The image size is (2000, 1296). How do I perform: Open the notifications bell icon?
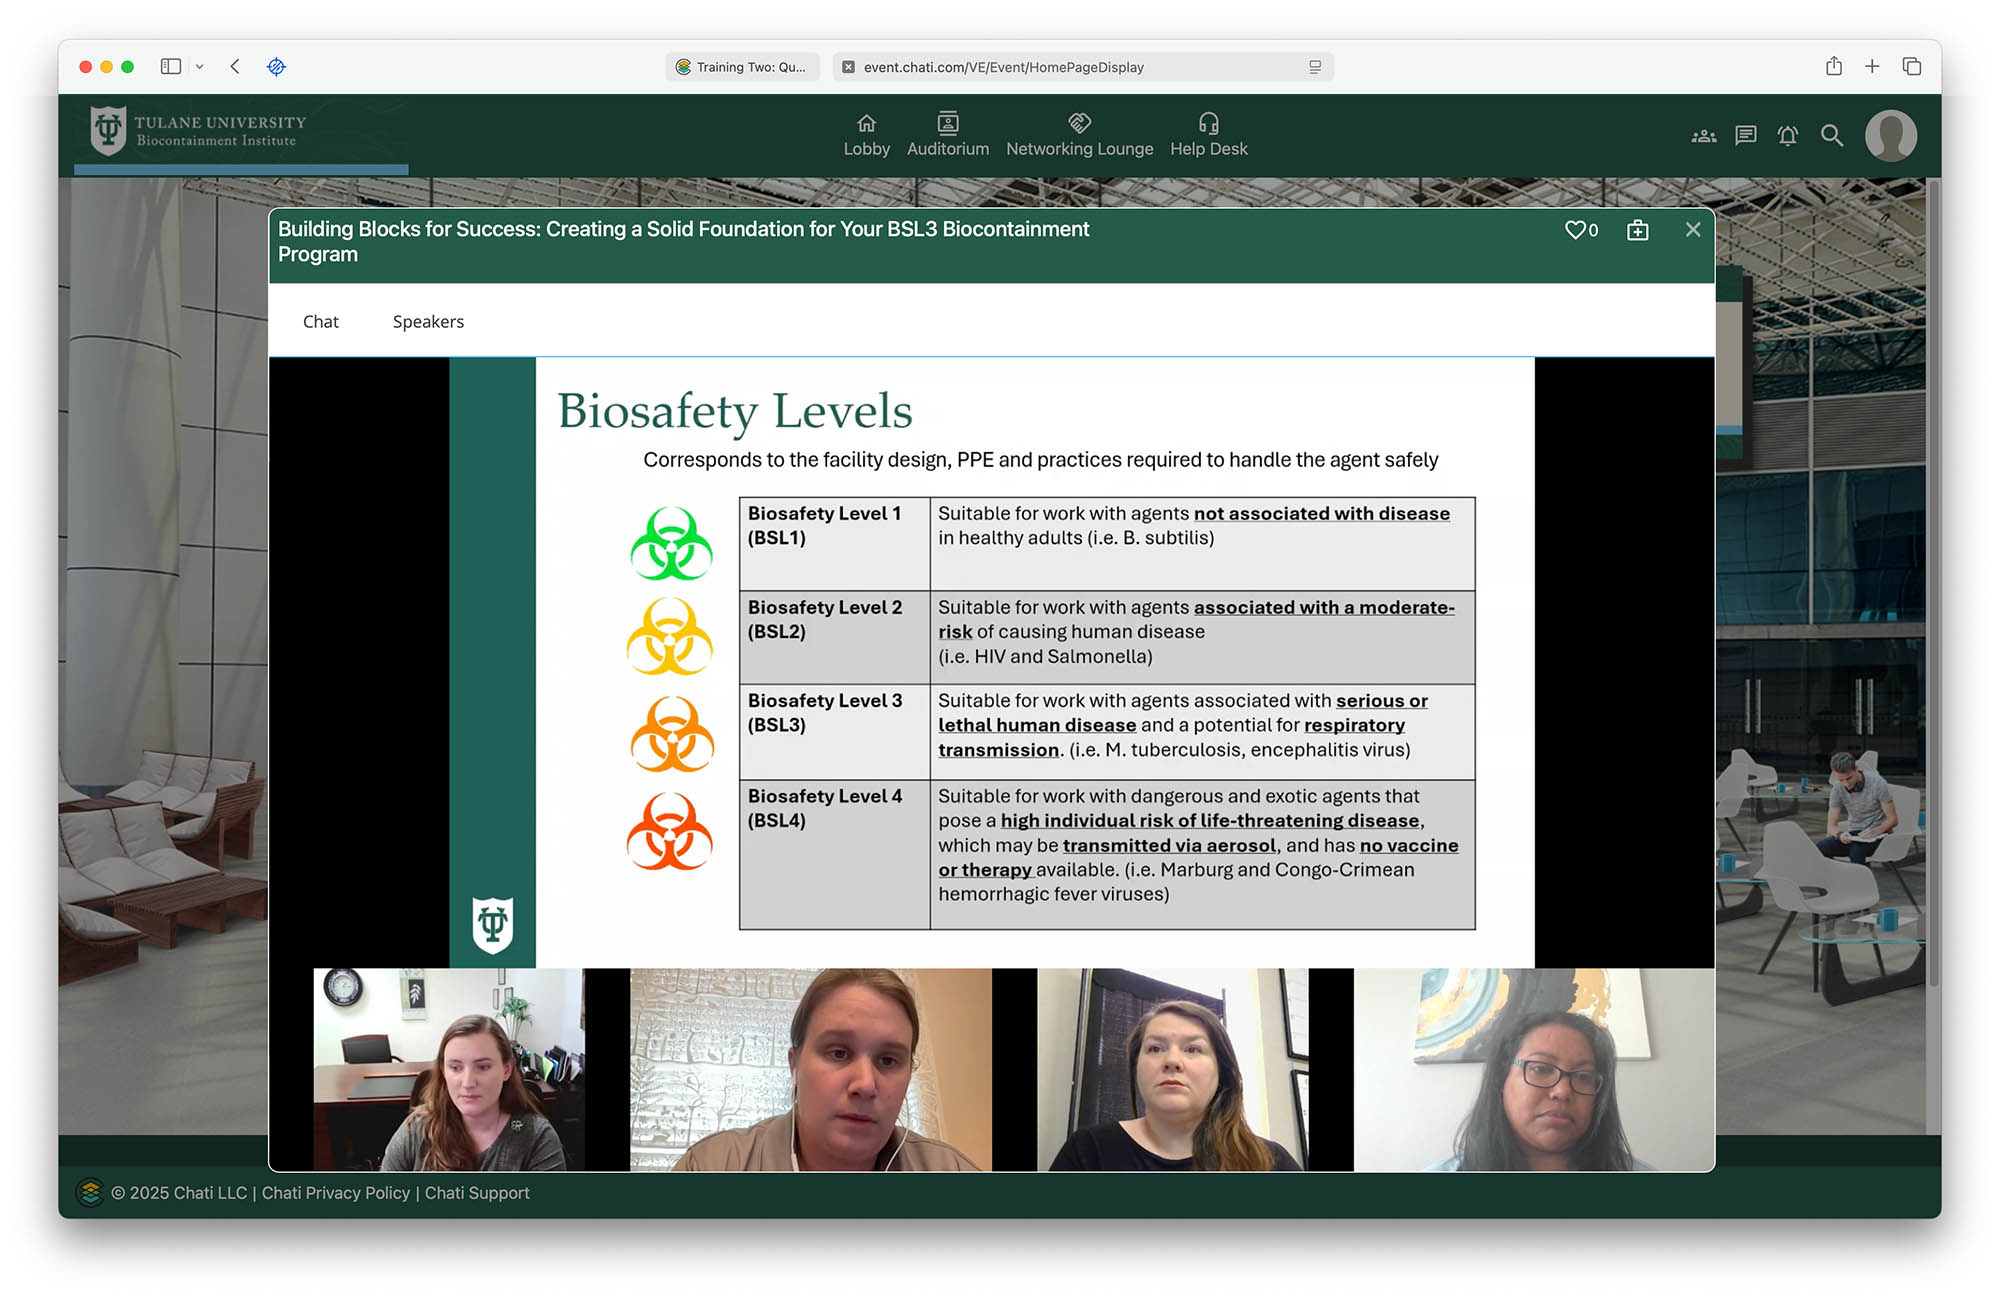(1788, 136)
